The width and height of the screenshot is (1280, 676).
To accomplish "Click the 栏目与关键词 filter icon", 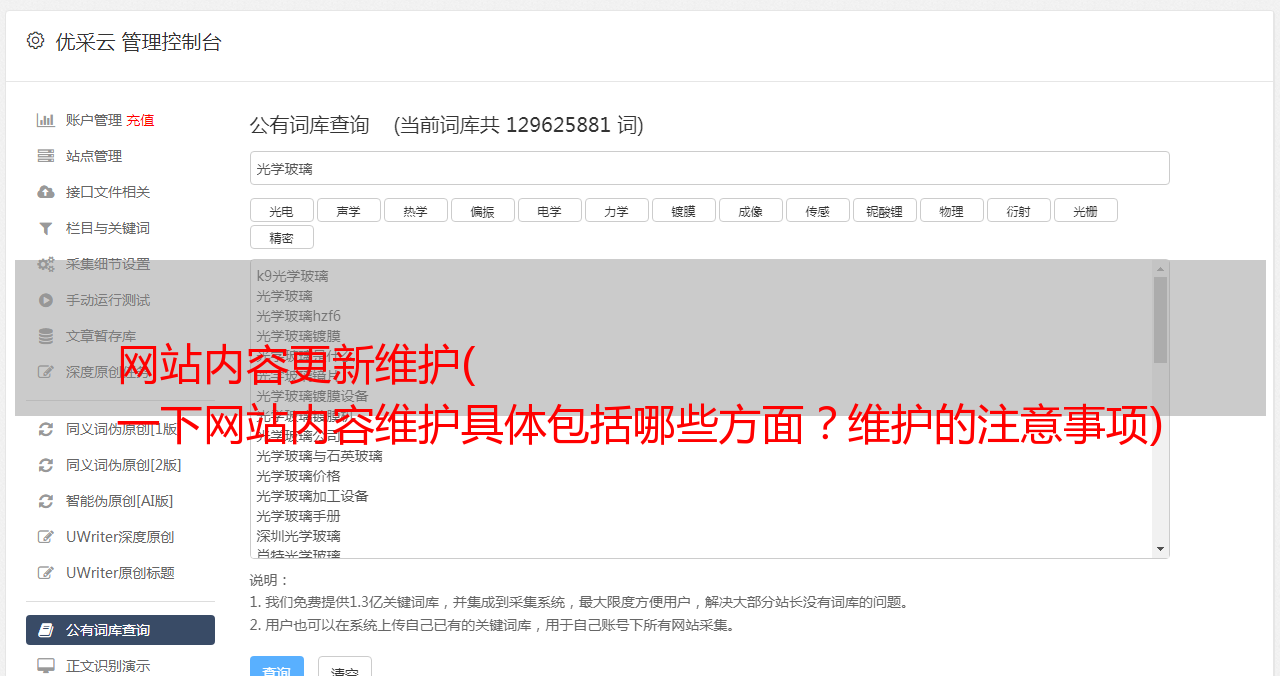I will 46,228.
